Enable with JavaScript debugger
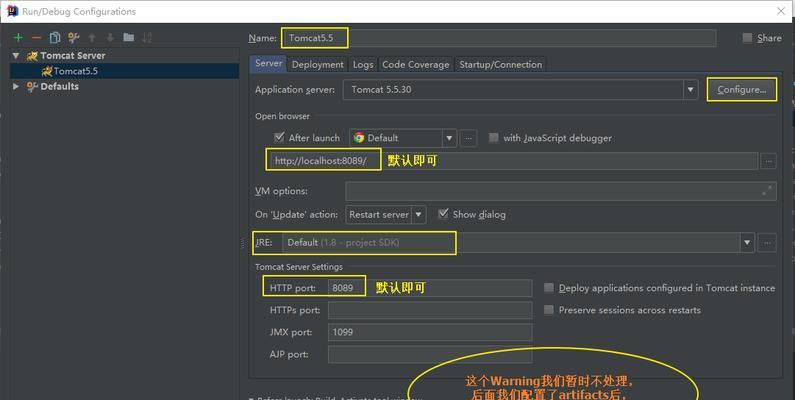This screenshot has height=400, width=795. [x=493, y=137]
